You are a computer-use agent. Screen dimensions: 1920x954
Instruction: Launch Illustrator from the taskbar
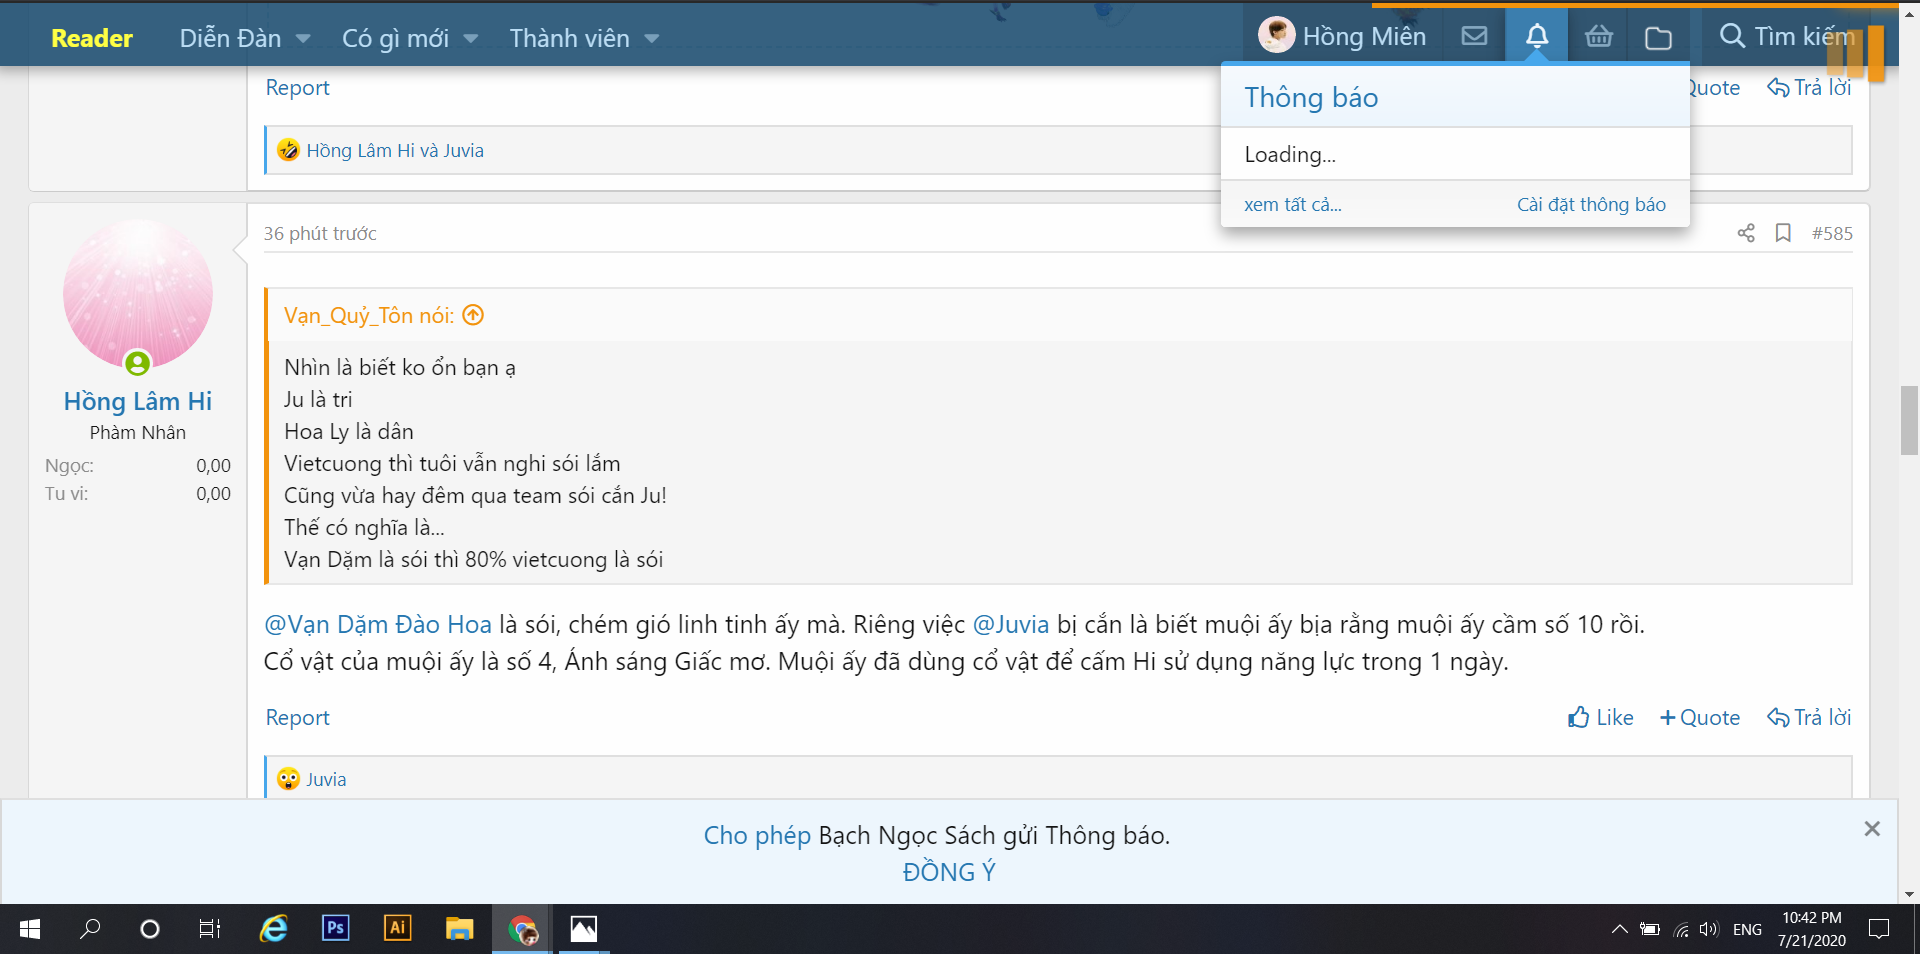coord(397,929)
